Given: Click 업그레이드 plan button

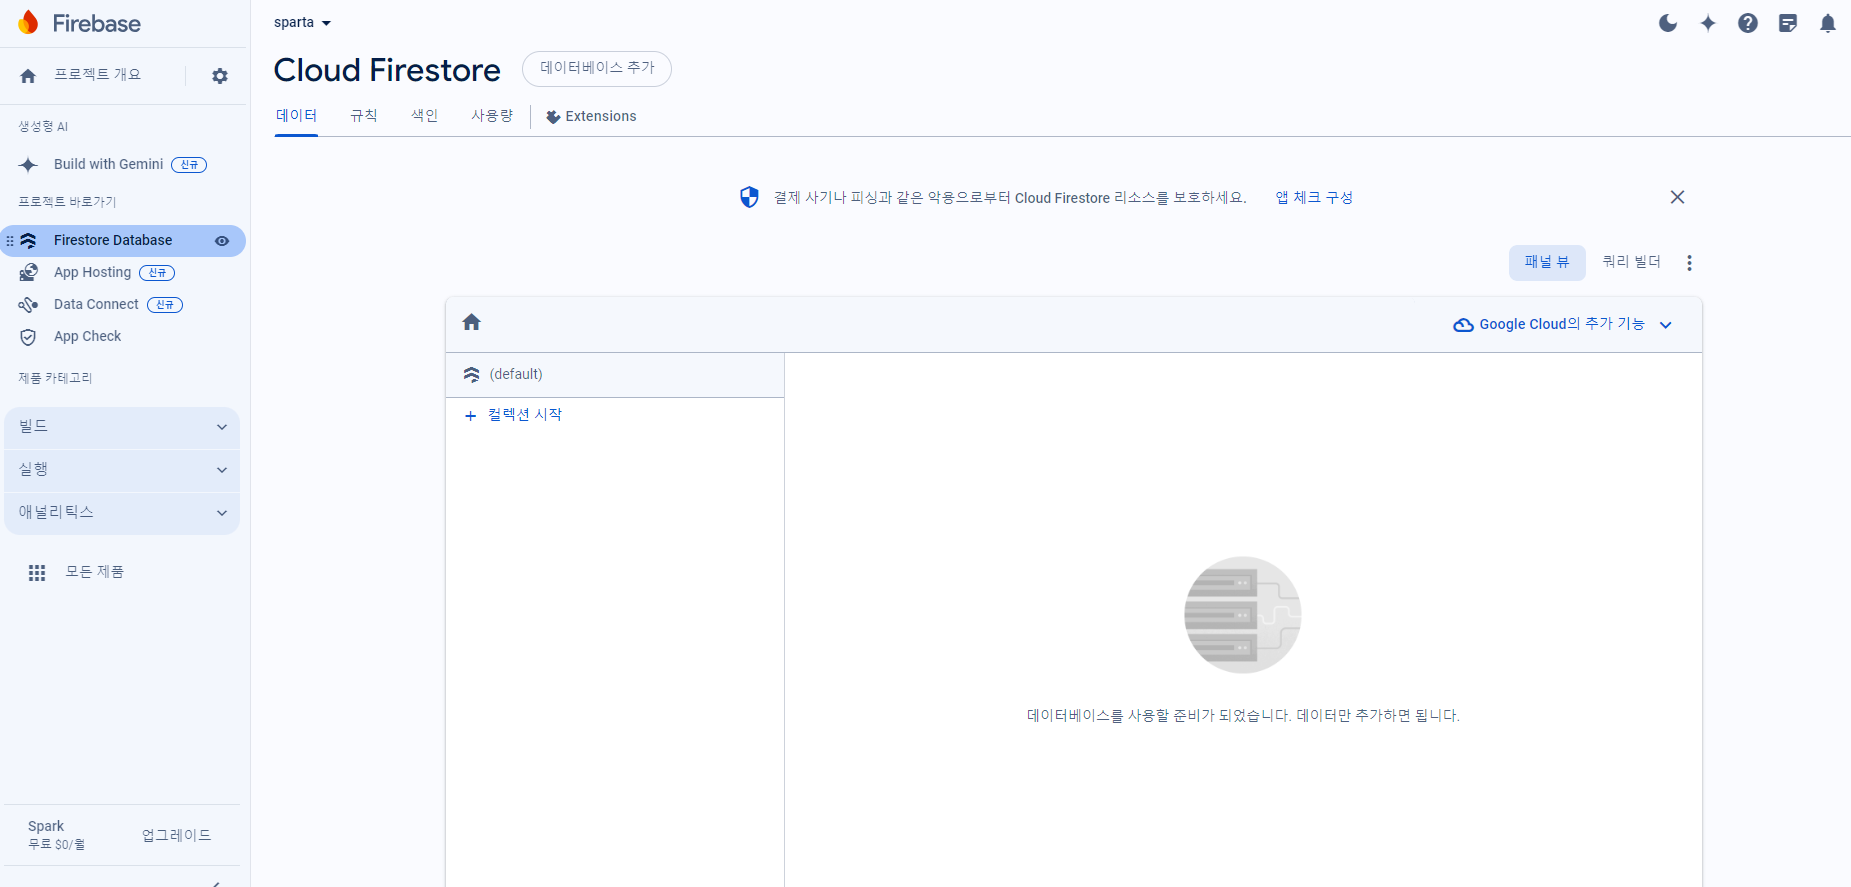Looking at the screenshot, I should (176, 835).
